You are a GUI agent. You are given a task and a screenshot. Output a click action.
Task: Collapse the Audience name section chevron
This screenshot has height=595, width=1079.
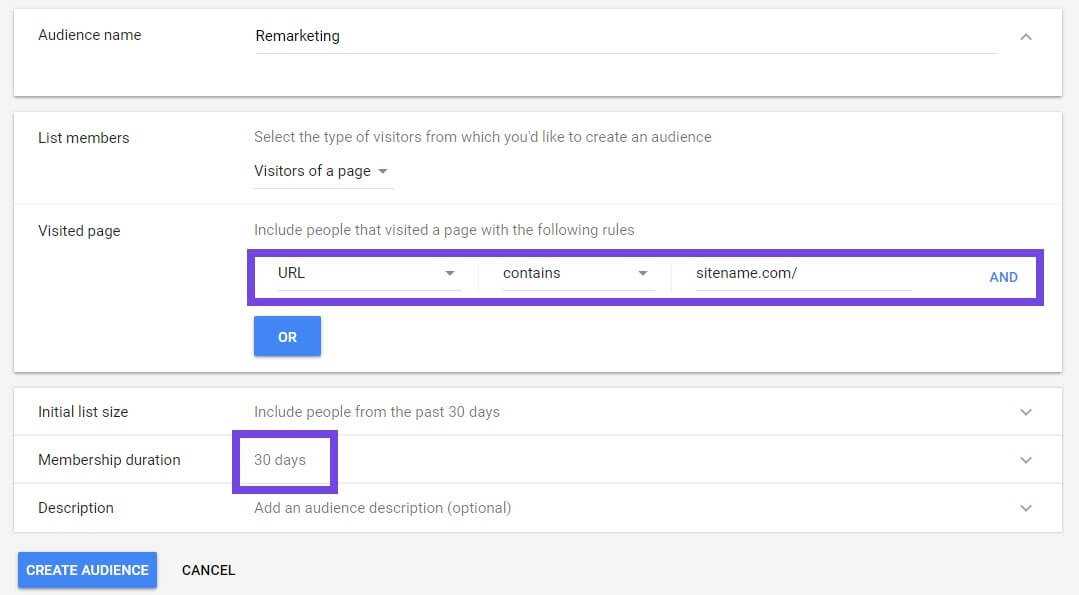[1025, 36]
